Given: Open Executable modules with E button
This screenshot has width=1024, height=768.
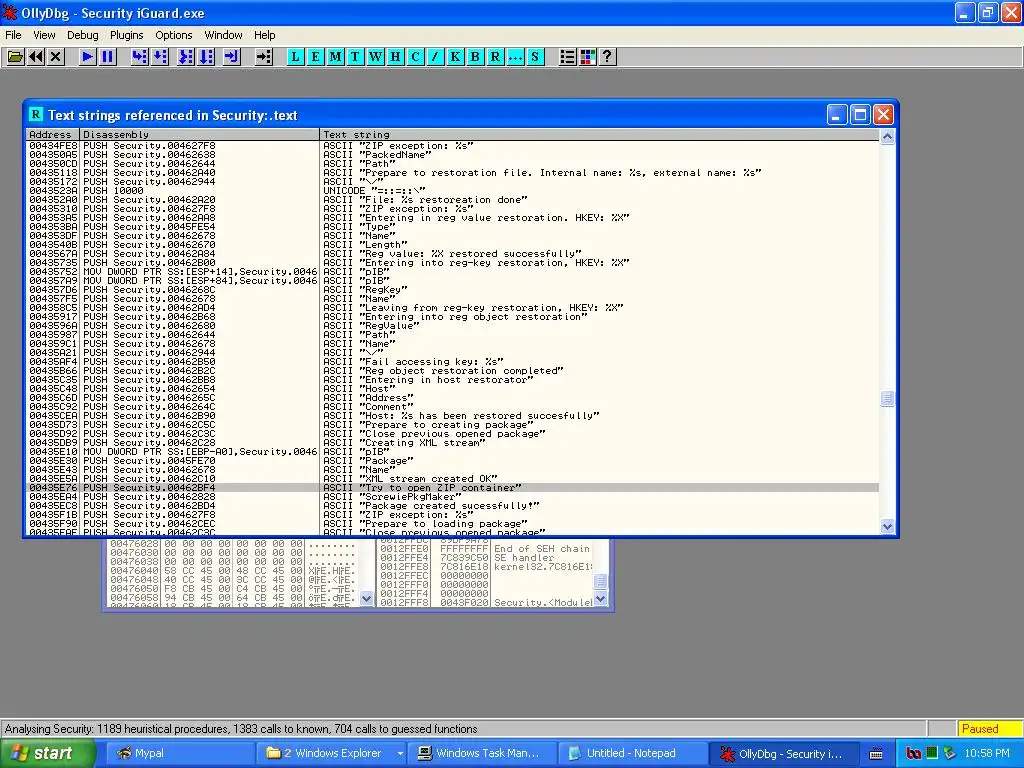Looking at the screenshot, I should [315, 57].
